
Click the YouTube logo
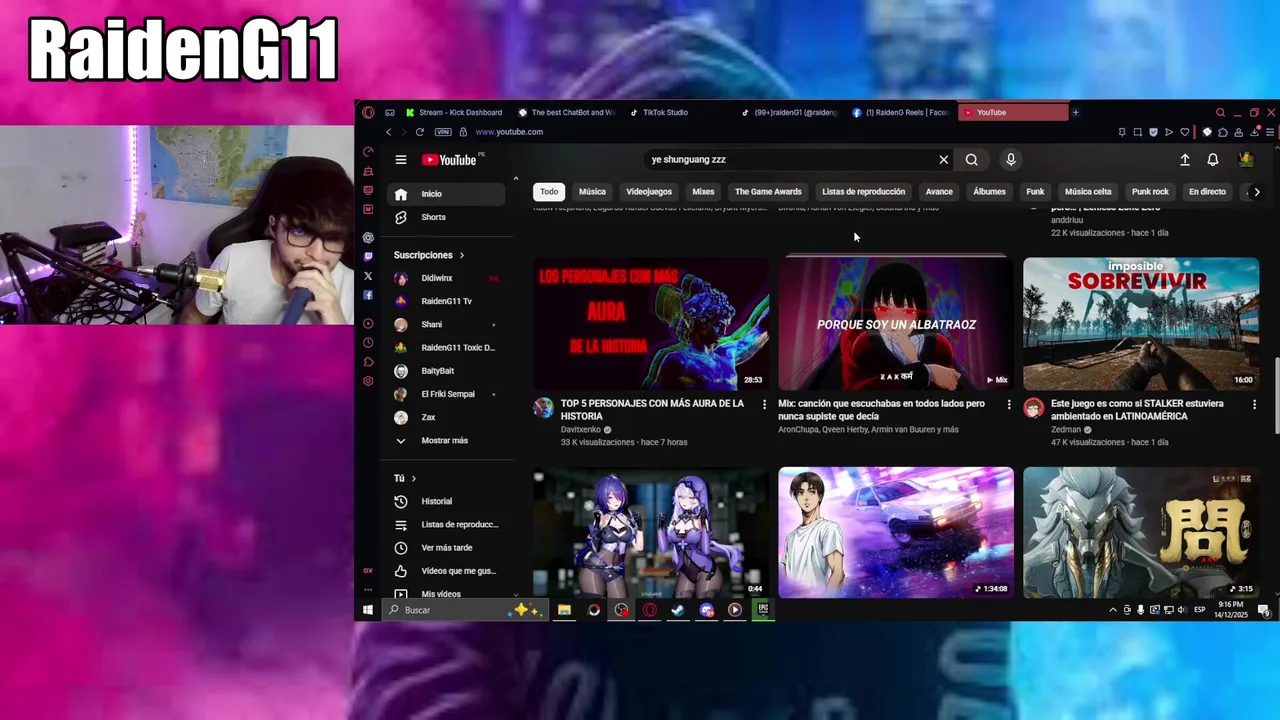click(x=449, y=160)
